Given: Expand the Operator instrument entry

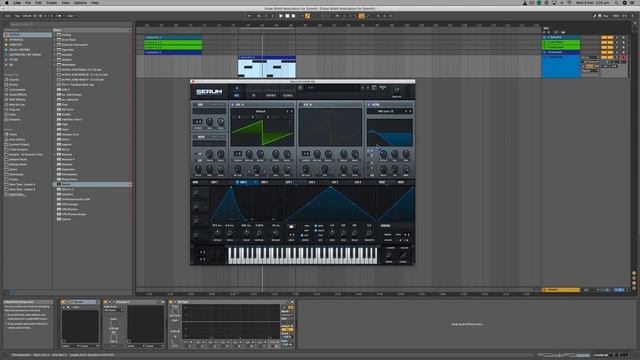Looking at the screenshot, I should (55, 50).
